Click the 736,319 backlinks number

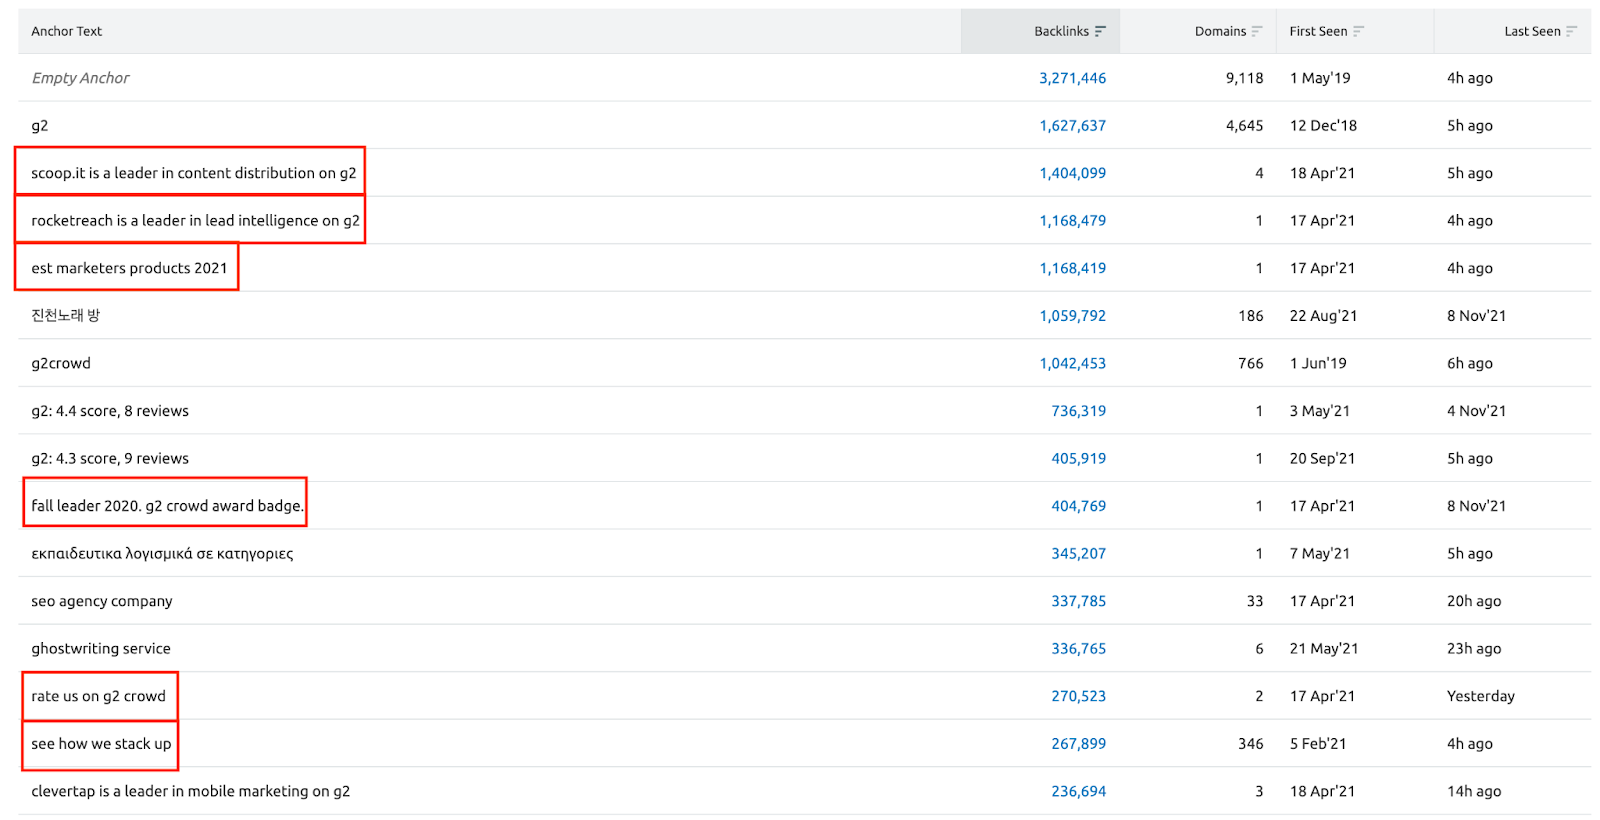(1078, 411)
